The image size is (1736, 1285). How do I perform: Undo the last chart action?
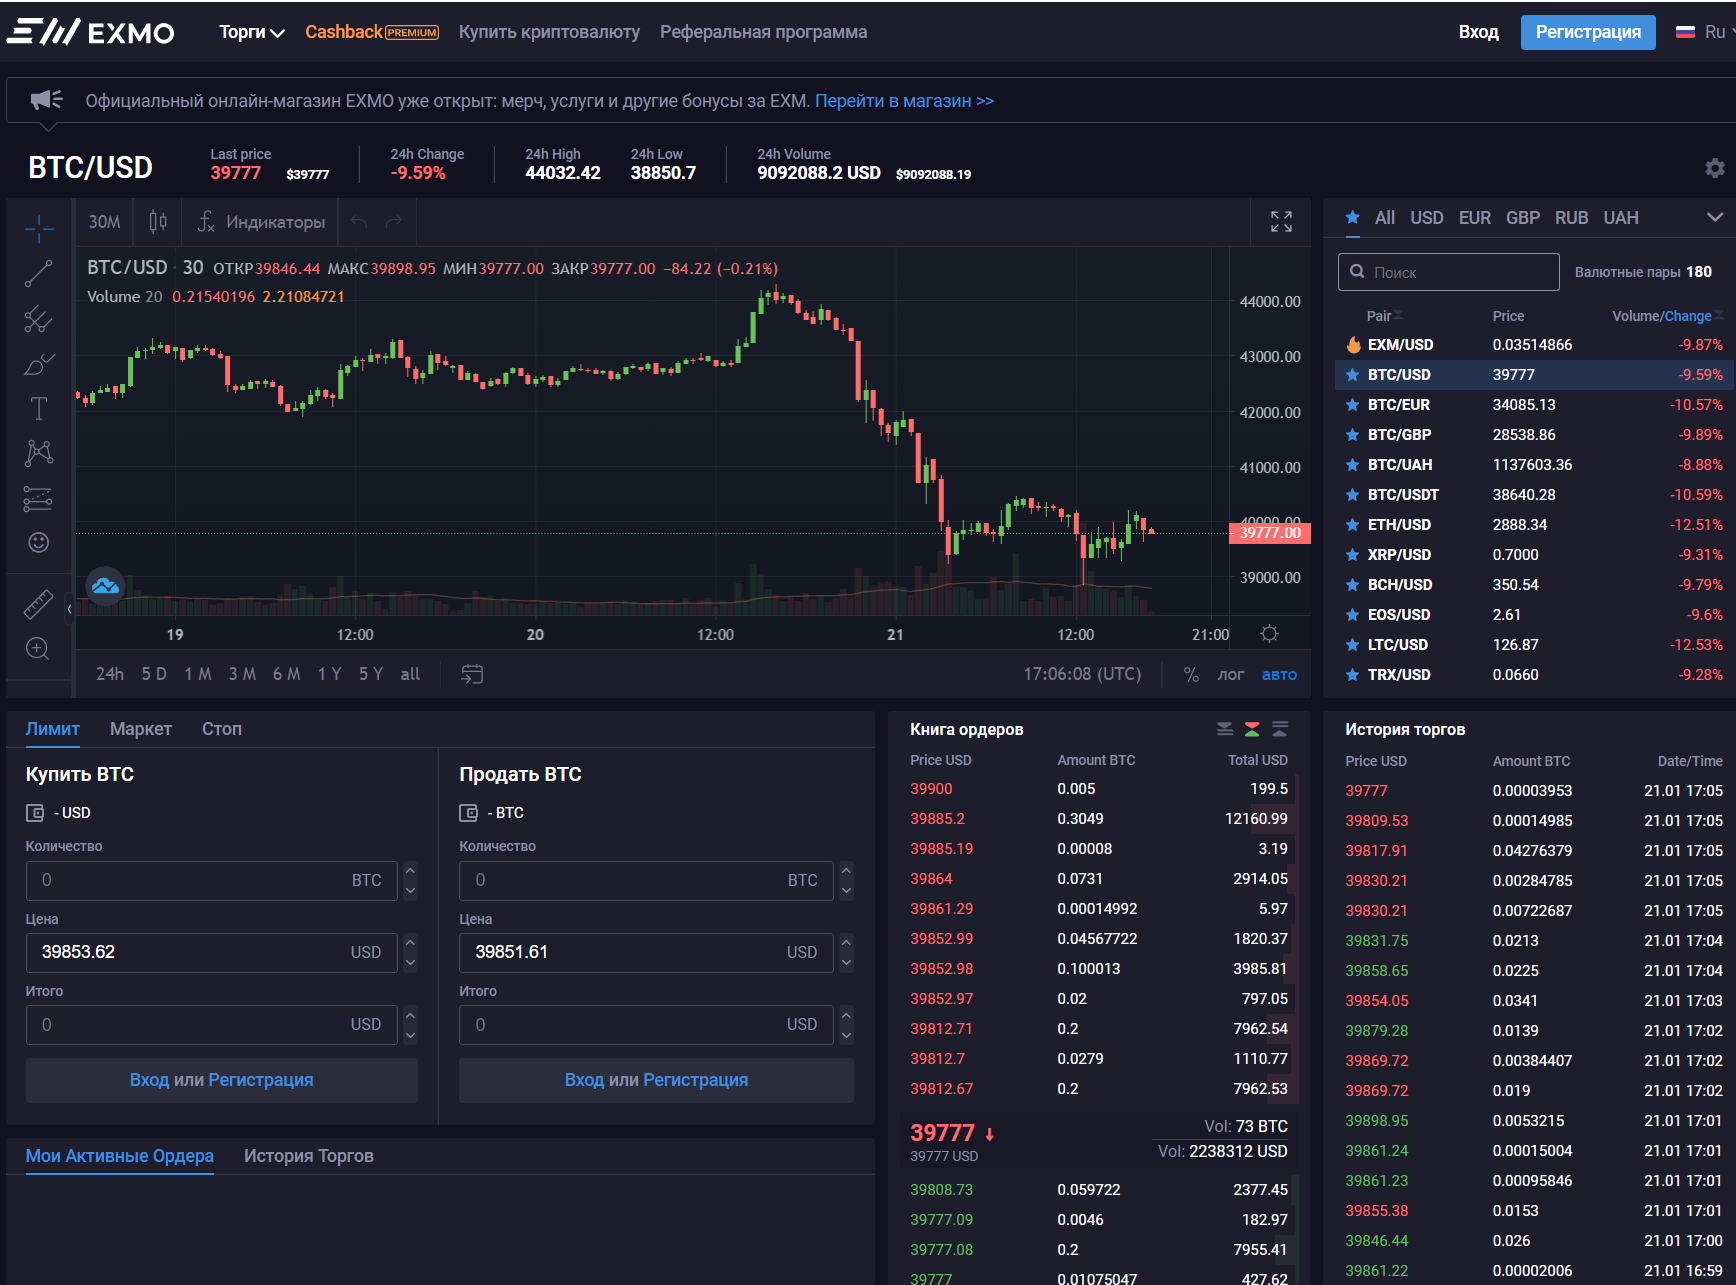(359, 222)
